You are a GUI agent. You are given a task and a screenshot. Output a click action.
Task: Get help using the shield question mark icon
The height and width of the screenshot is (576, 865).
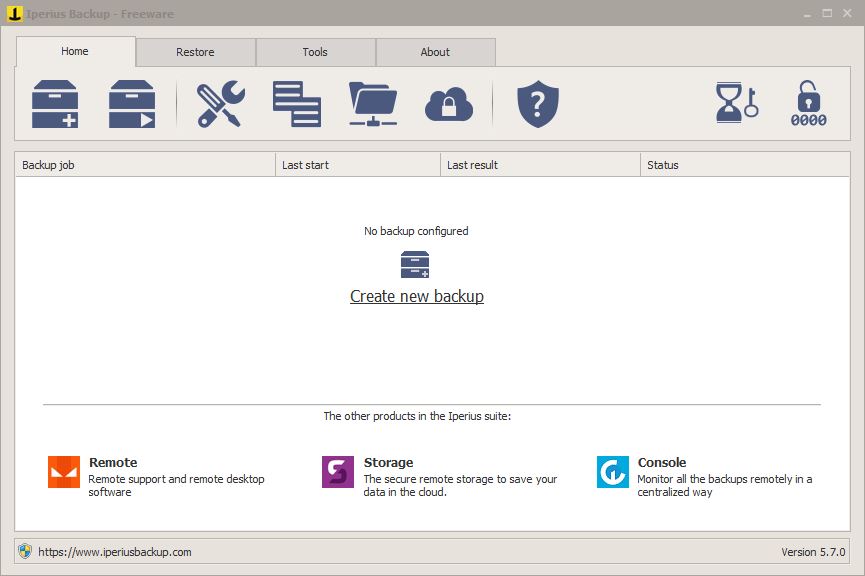pyautogui.click(x=537, y=102)
